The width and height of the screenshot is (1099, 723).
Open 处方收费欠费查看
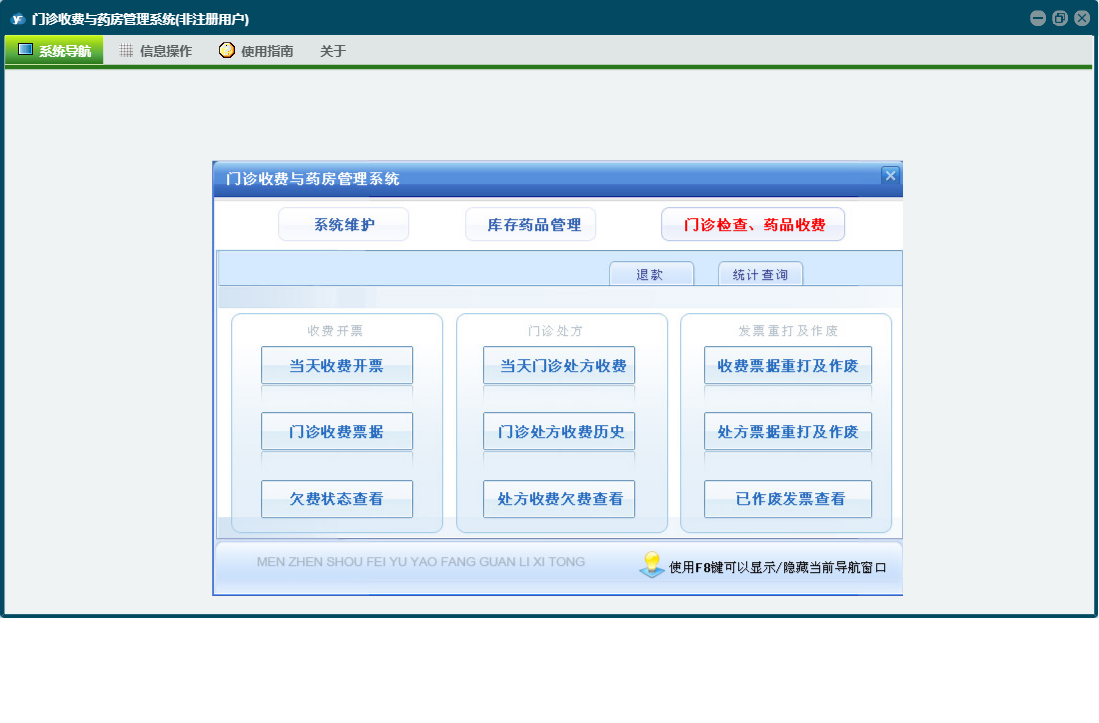tap(559, 499)
